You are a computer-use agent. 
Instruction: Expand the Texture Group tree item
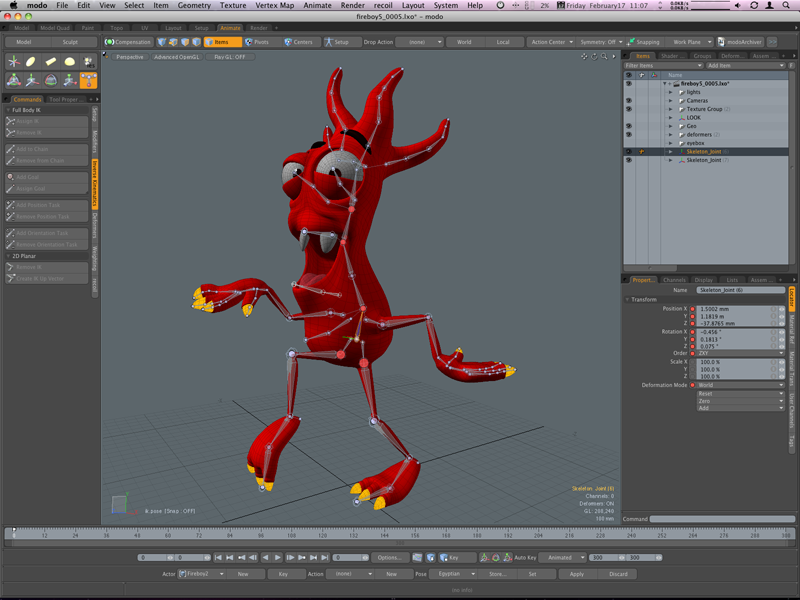click(x=670, y=109)
